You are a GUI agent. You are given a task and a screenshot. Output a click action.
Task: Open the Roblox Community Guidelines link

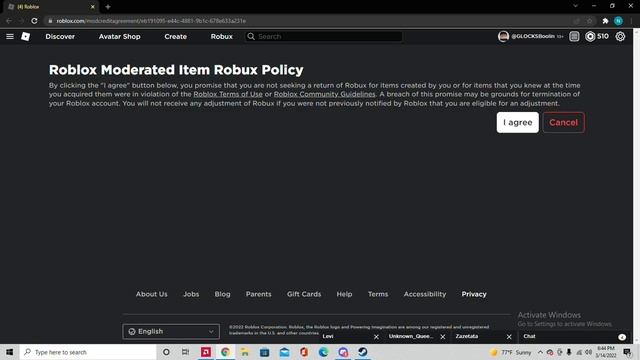pos(324,94)
